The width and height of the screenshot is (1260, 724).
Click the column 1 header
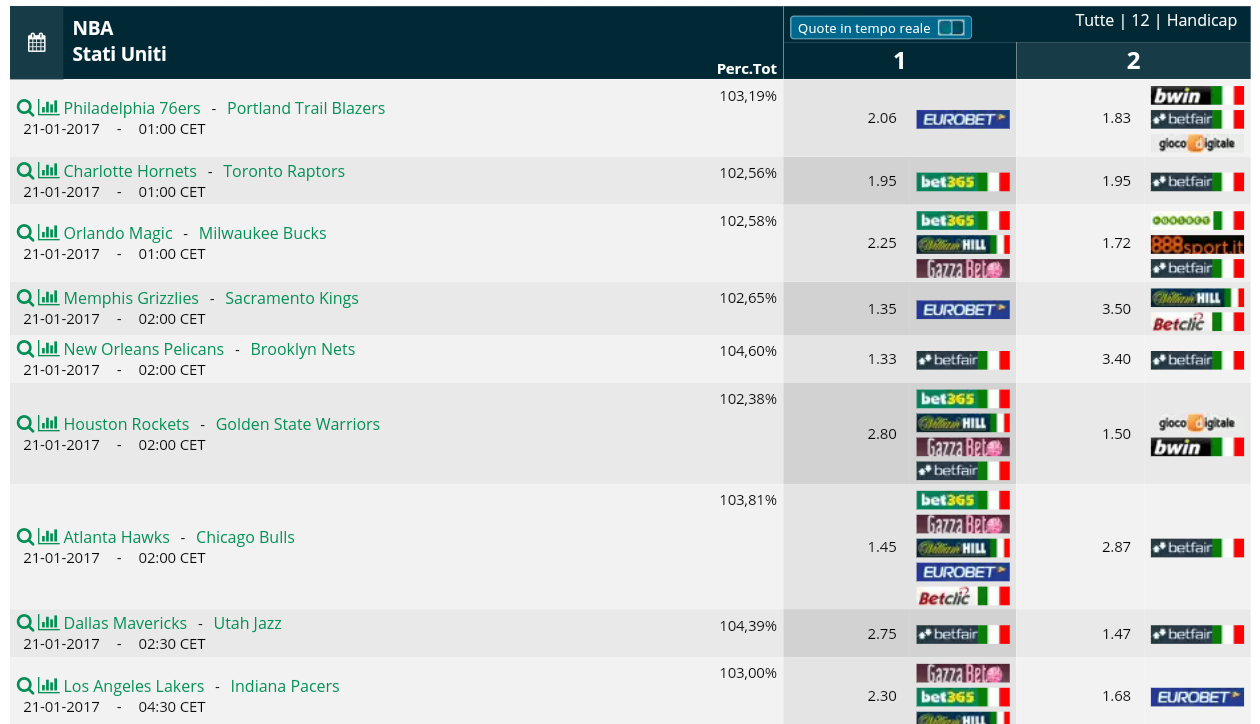899,61
